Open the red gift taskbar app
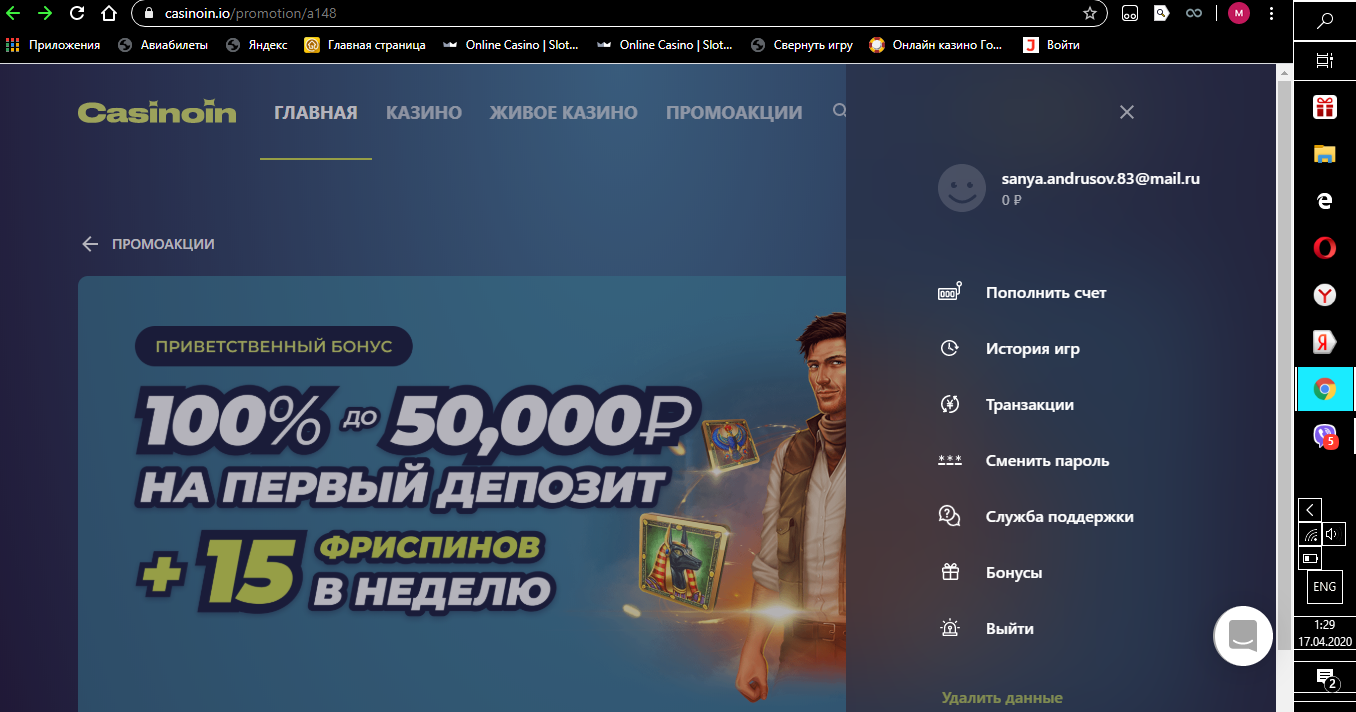1356x712 pixels. tap(1325, 107)
